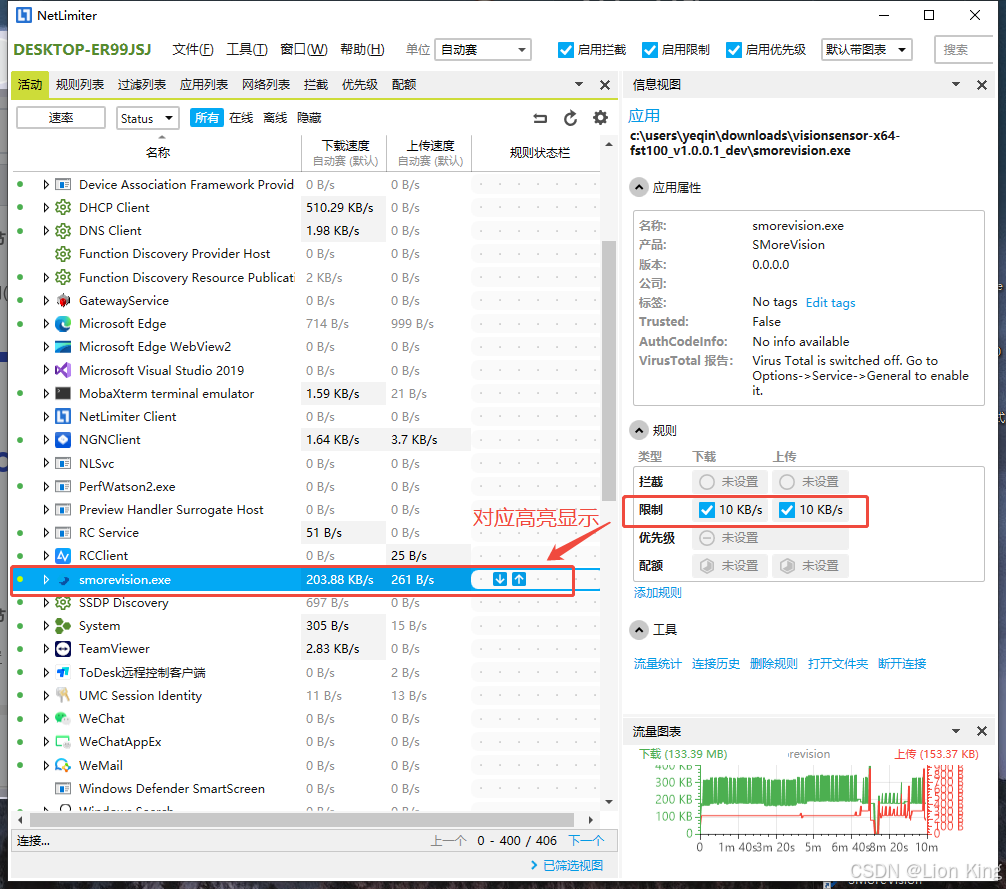The image size is (1006, 889).
Task: Click the 流量统计 link
Action: point(657,664)
